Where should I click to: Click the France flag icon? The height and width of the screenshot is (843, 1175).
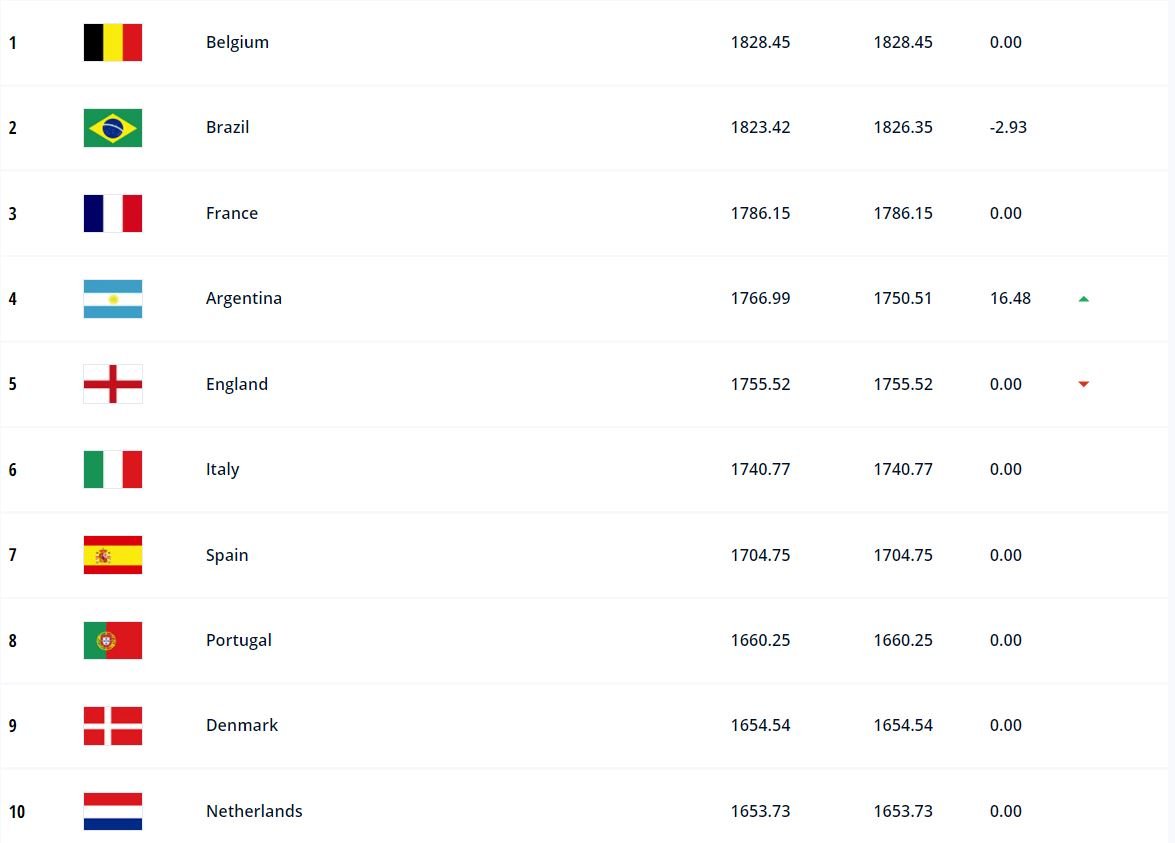112,213
